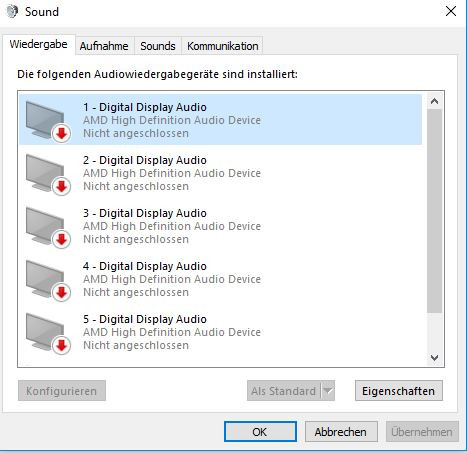Image resolution: width=467 pixels, height=453 pixels.
Task: Click the scrollbar down arrow in the device list
Action: [x=434, y=358]
